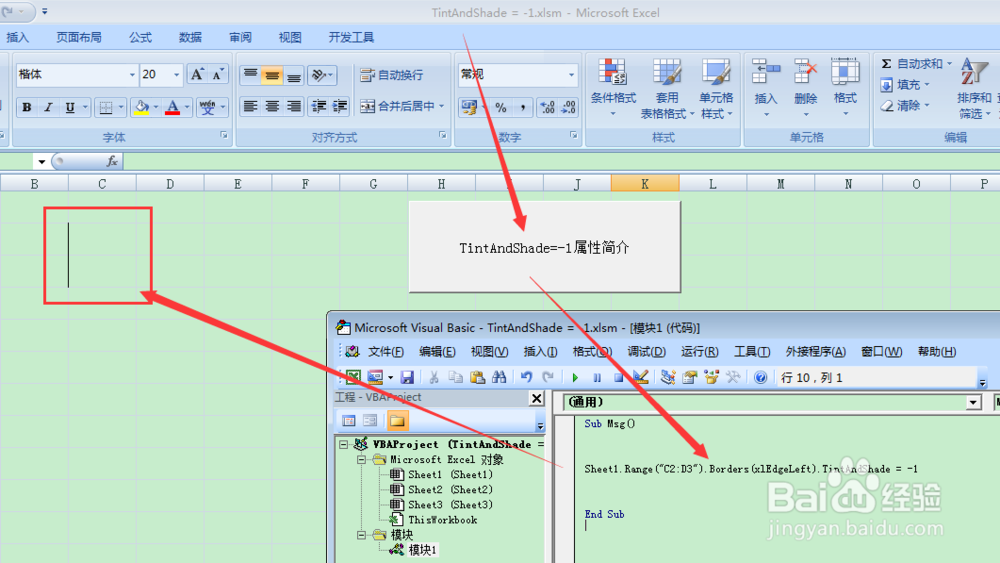The width and height of the screenshot is (1000, 563).
Task: Apply percent style number format
Action: click(x=501, y=107)
